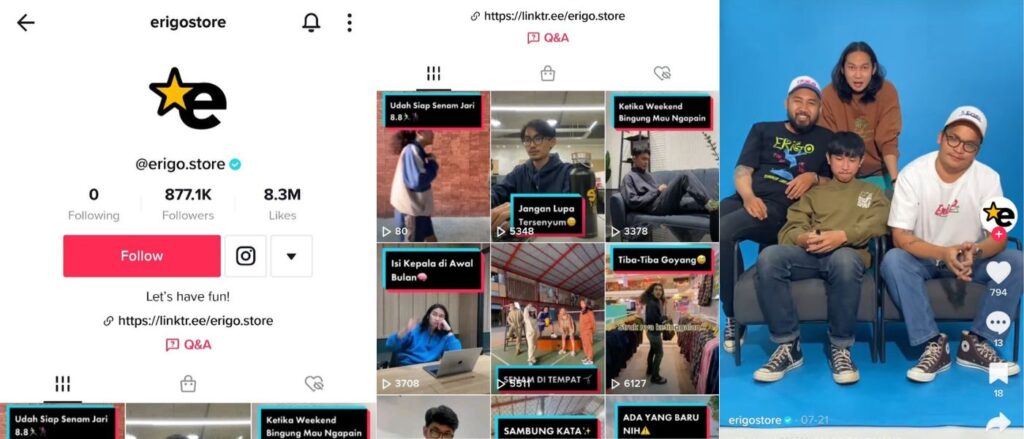Tap the 07-21 date on the video
Screen dimensions: 1024x439
(x=815, y=420)
